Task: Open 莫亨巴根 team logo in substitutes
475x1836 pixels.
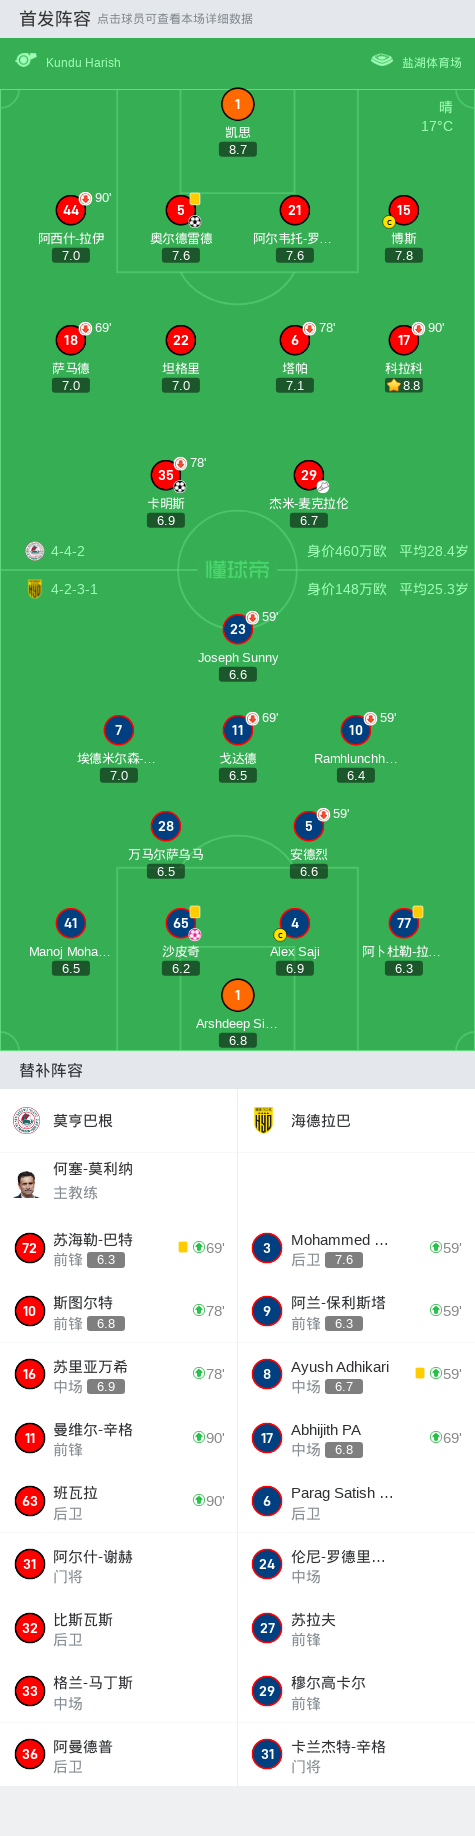Action: (x=27, y=1120)
